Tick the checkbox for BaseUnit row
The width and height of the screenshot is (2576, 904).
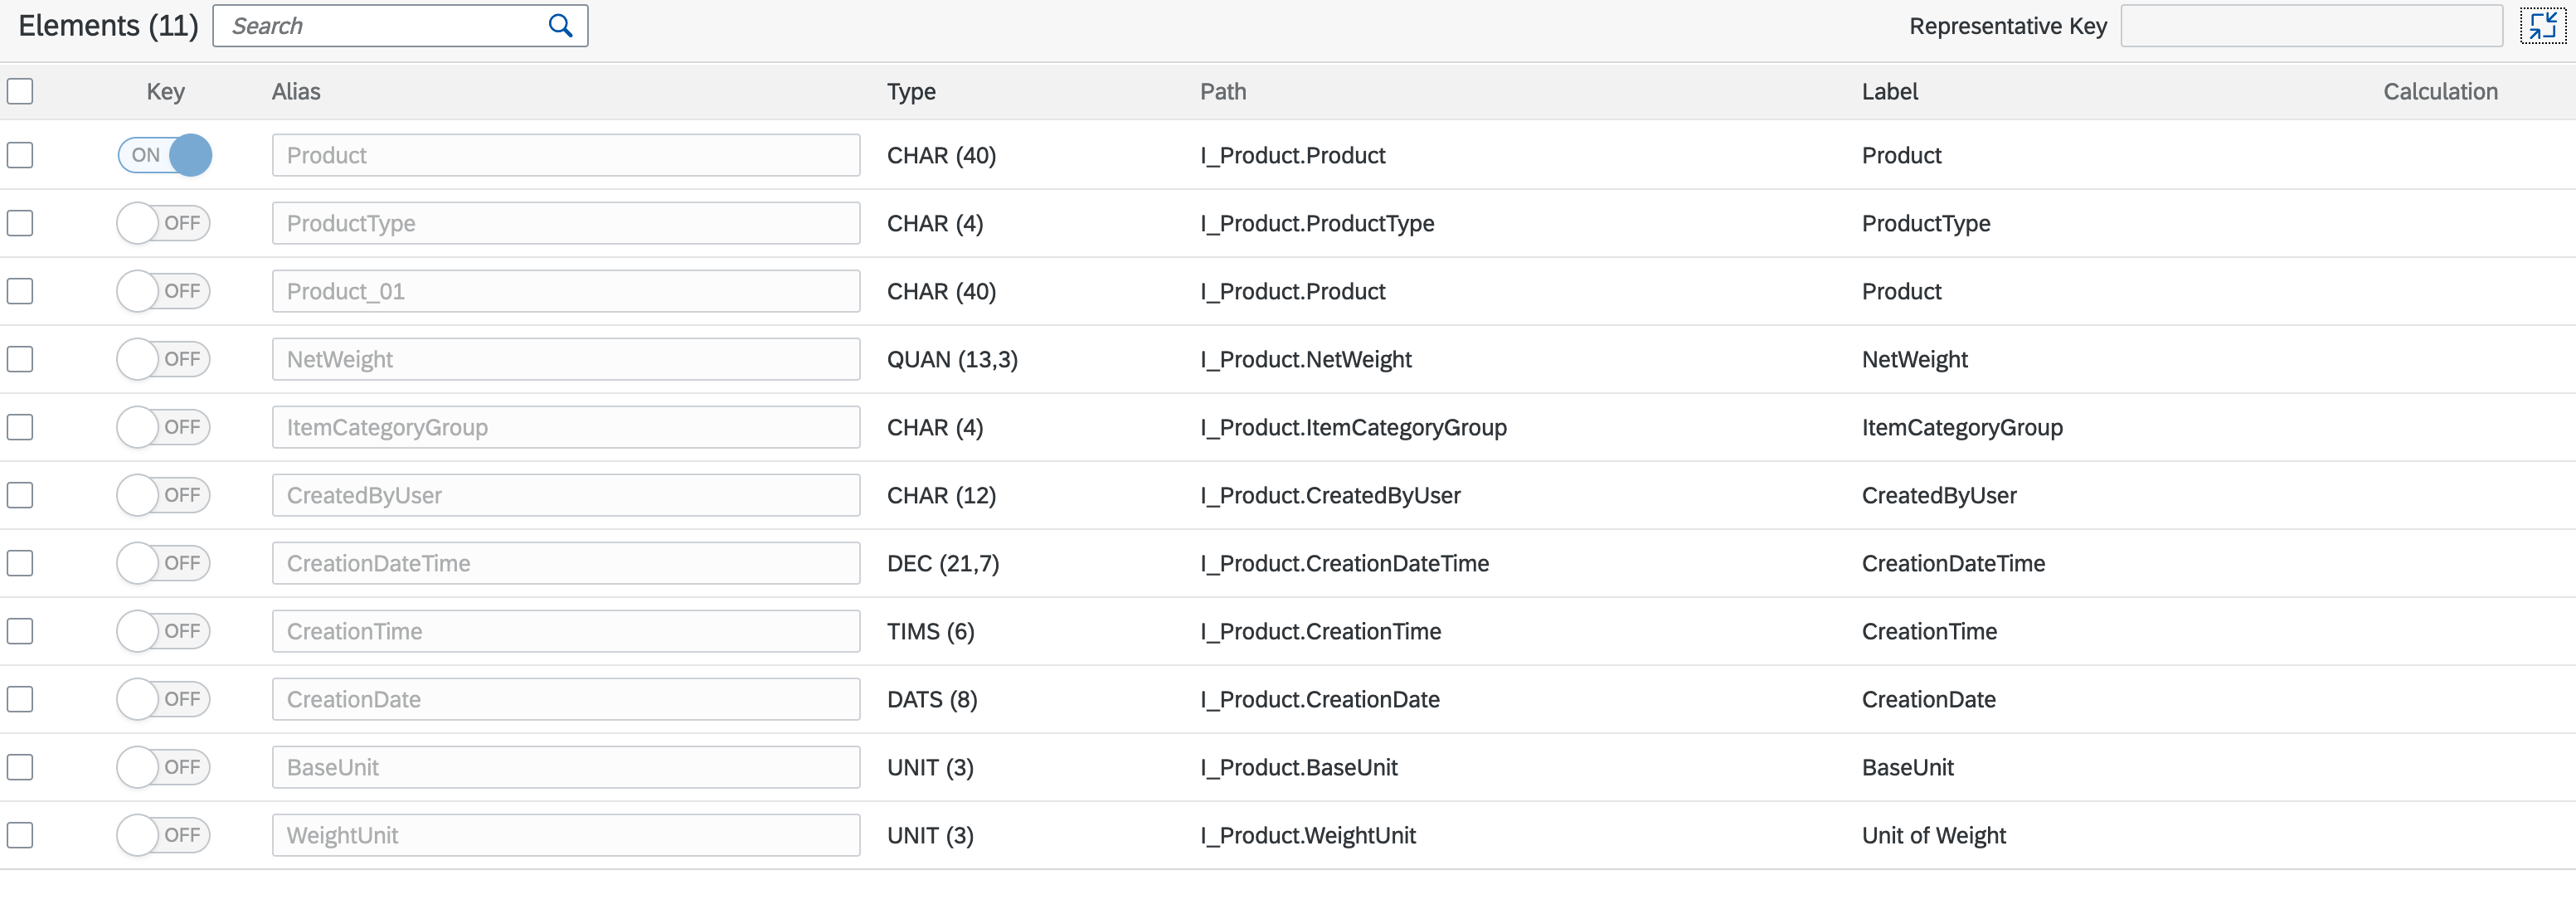pos(20,767)
